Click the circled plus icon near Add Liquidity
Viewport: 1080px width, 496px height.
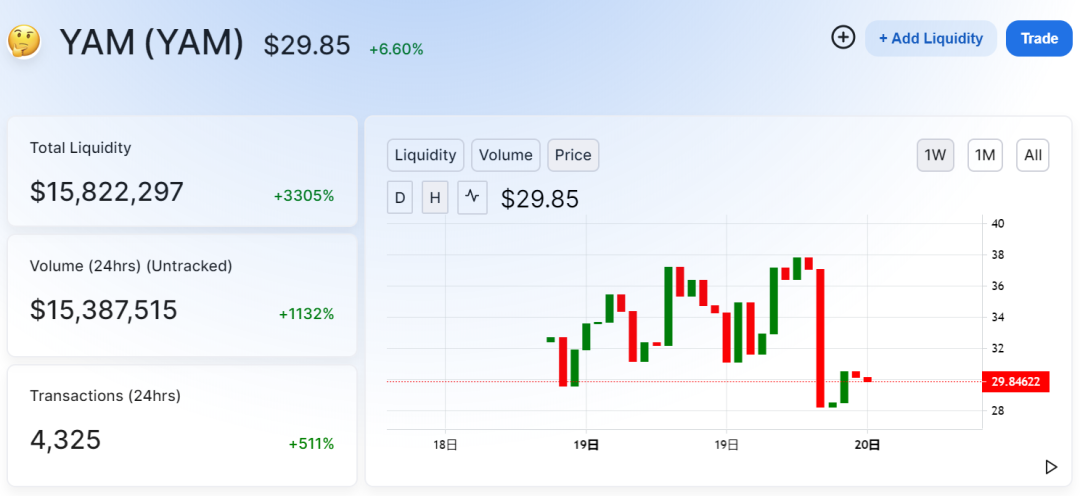(843, 37)
